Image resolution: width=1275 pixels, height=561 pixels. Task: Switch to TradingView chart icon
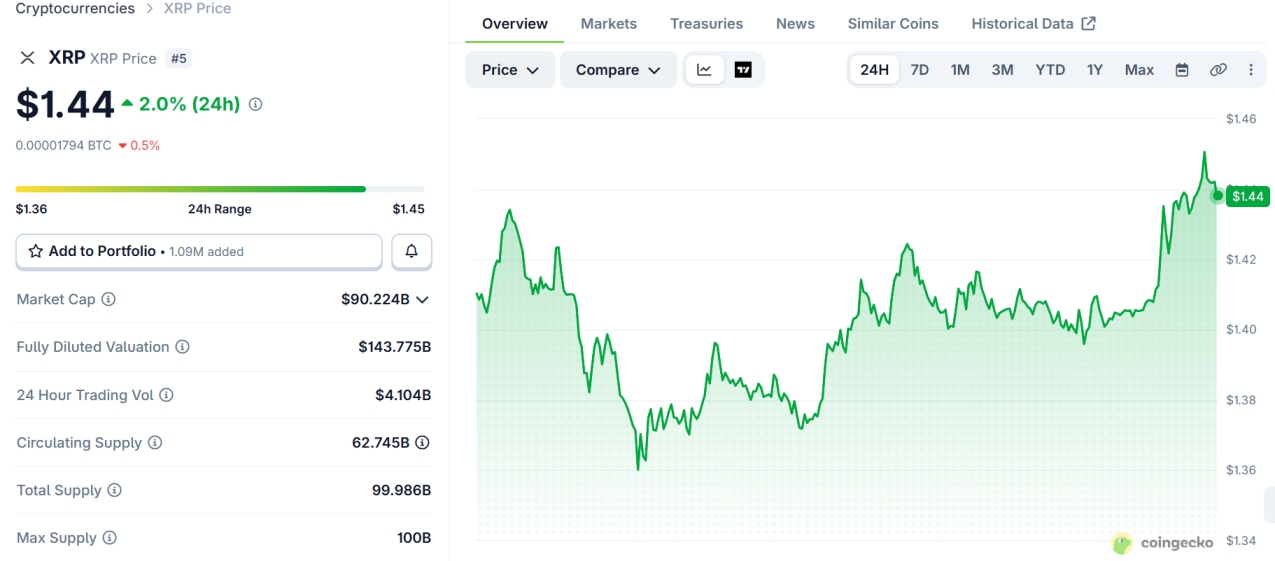pos(743,70)
